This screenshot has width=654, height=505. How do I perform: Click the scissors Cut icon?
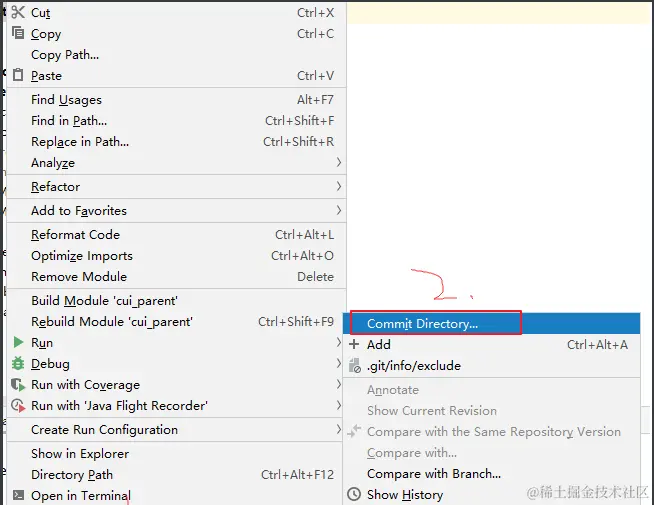[x=18, y=13]
